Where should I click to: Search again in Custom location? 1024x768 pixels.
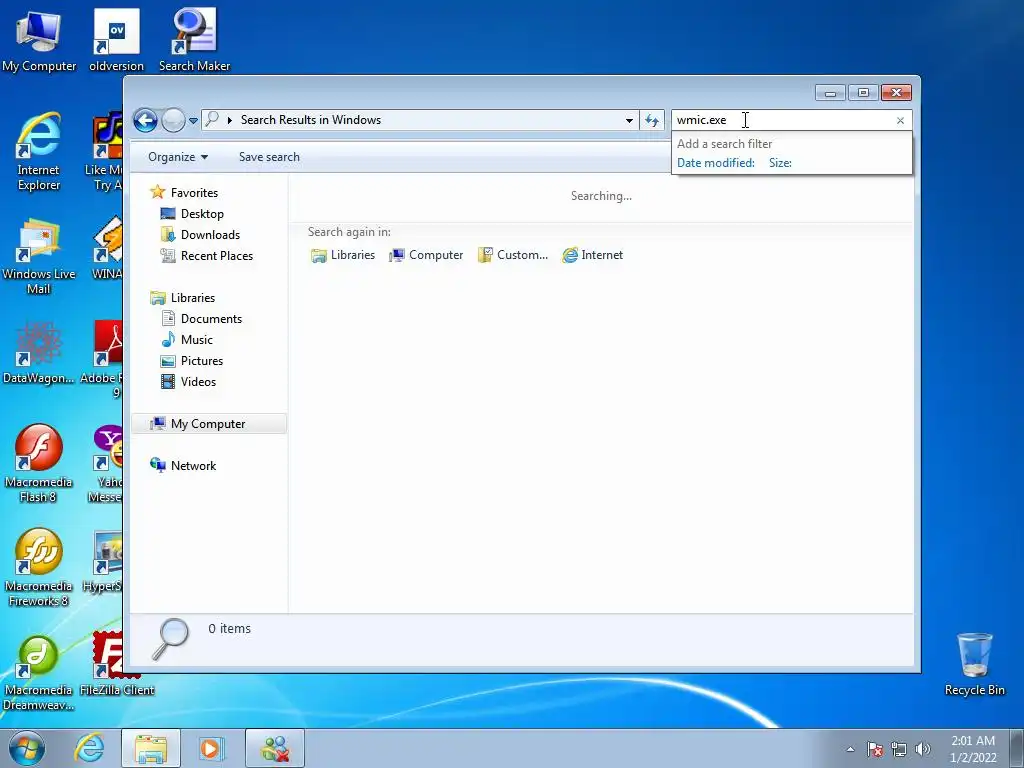click(513, 255)
